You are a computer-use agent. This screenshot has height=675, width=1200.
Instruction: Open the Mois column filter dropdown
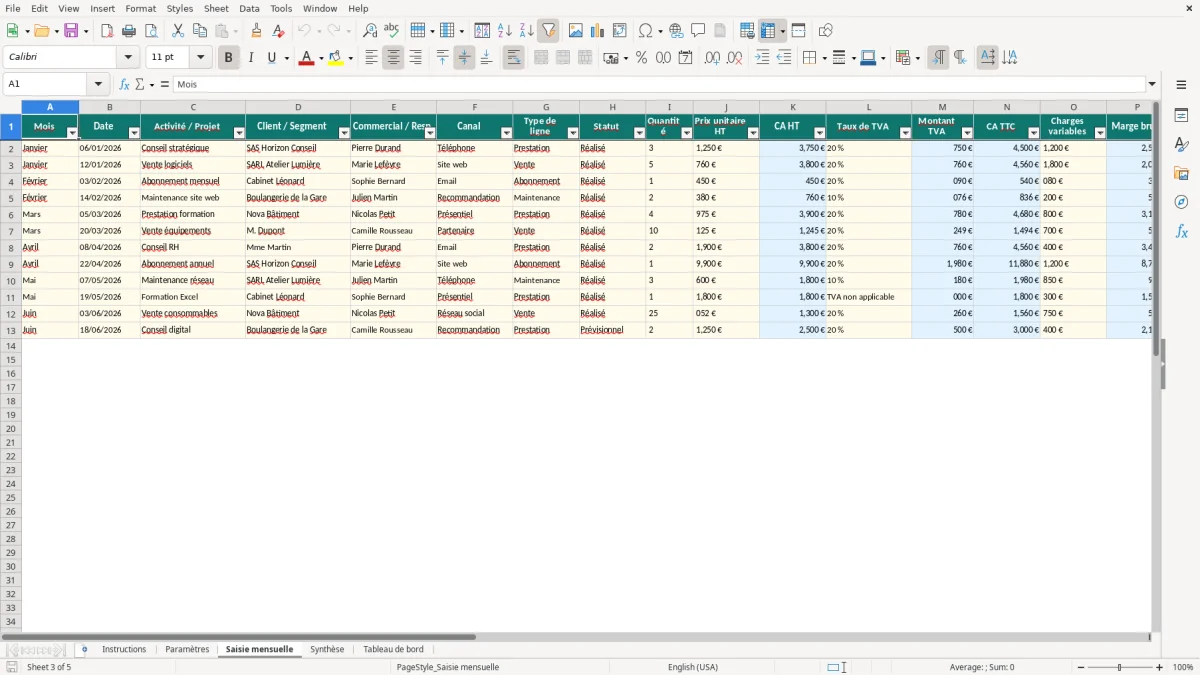[x=72, y=133]
